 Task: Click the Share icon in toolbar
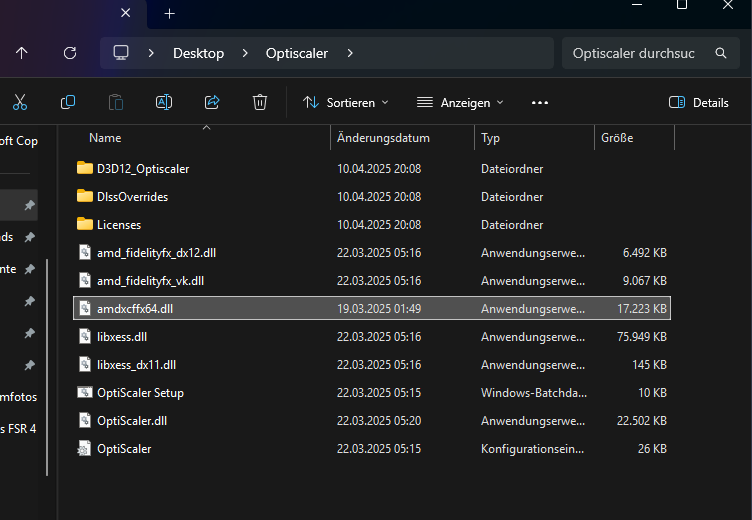point(212,102)
